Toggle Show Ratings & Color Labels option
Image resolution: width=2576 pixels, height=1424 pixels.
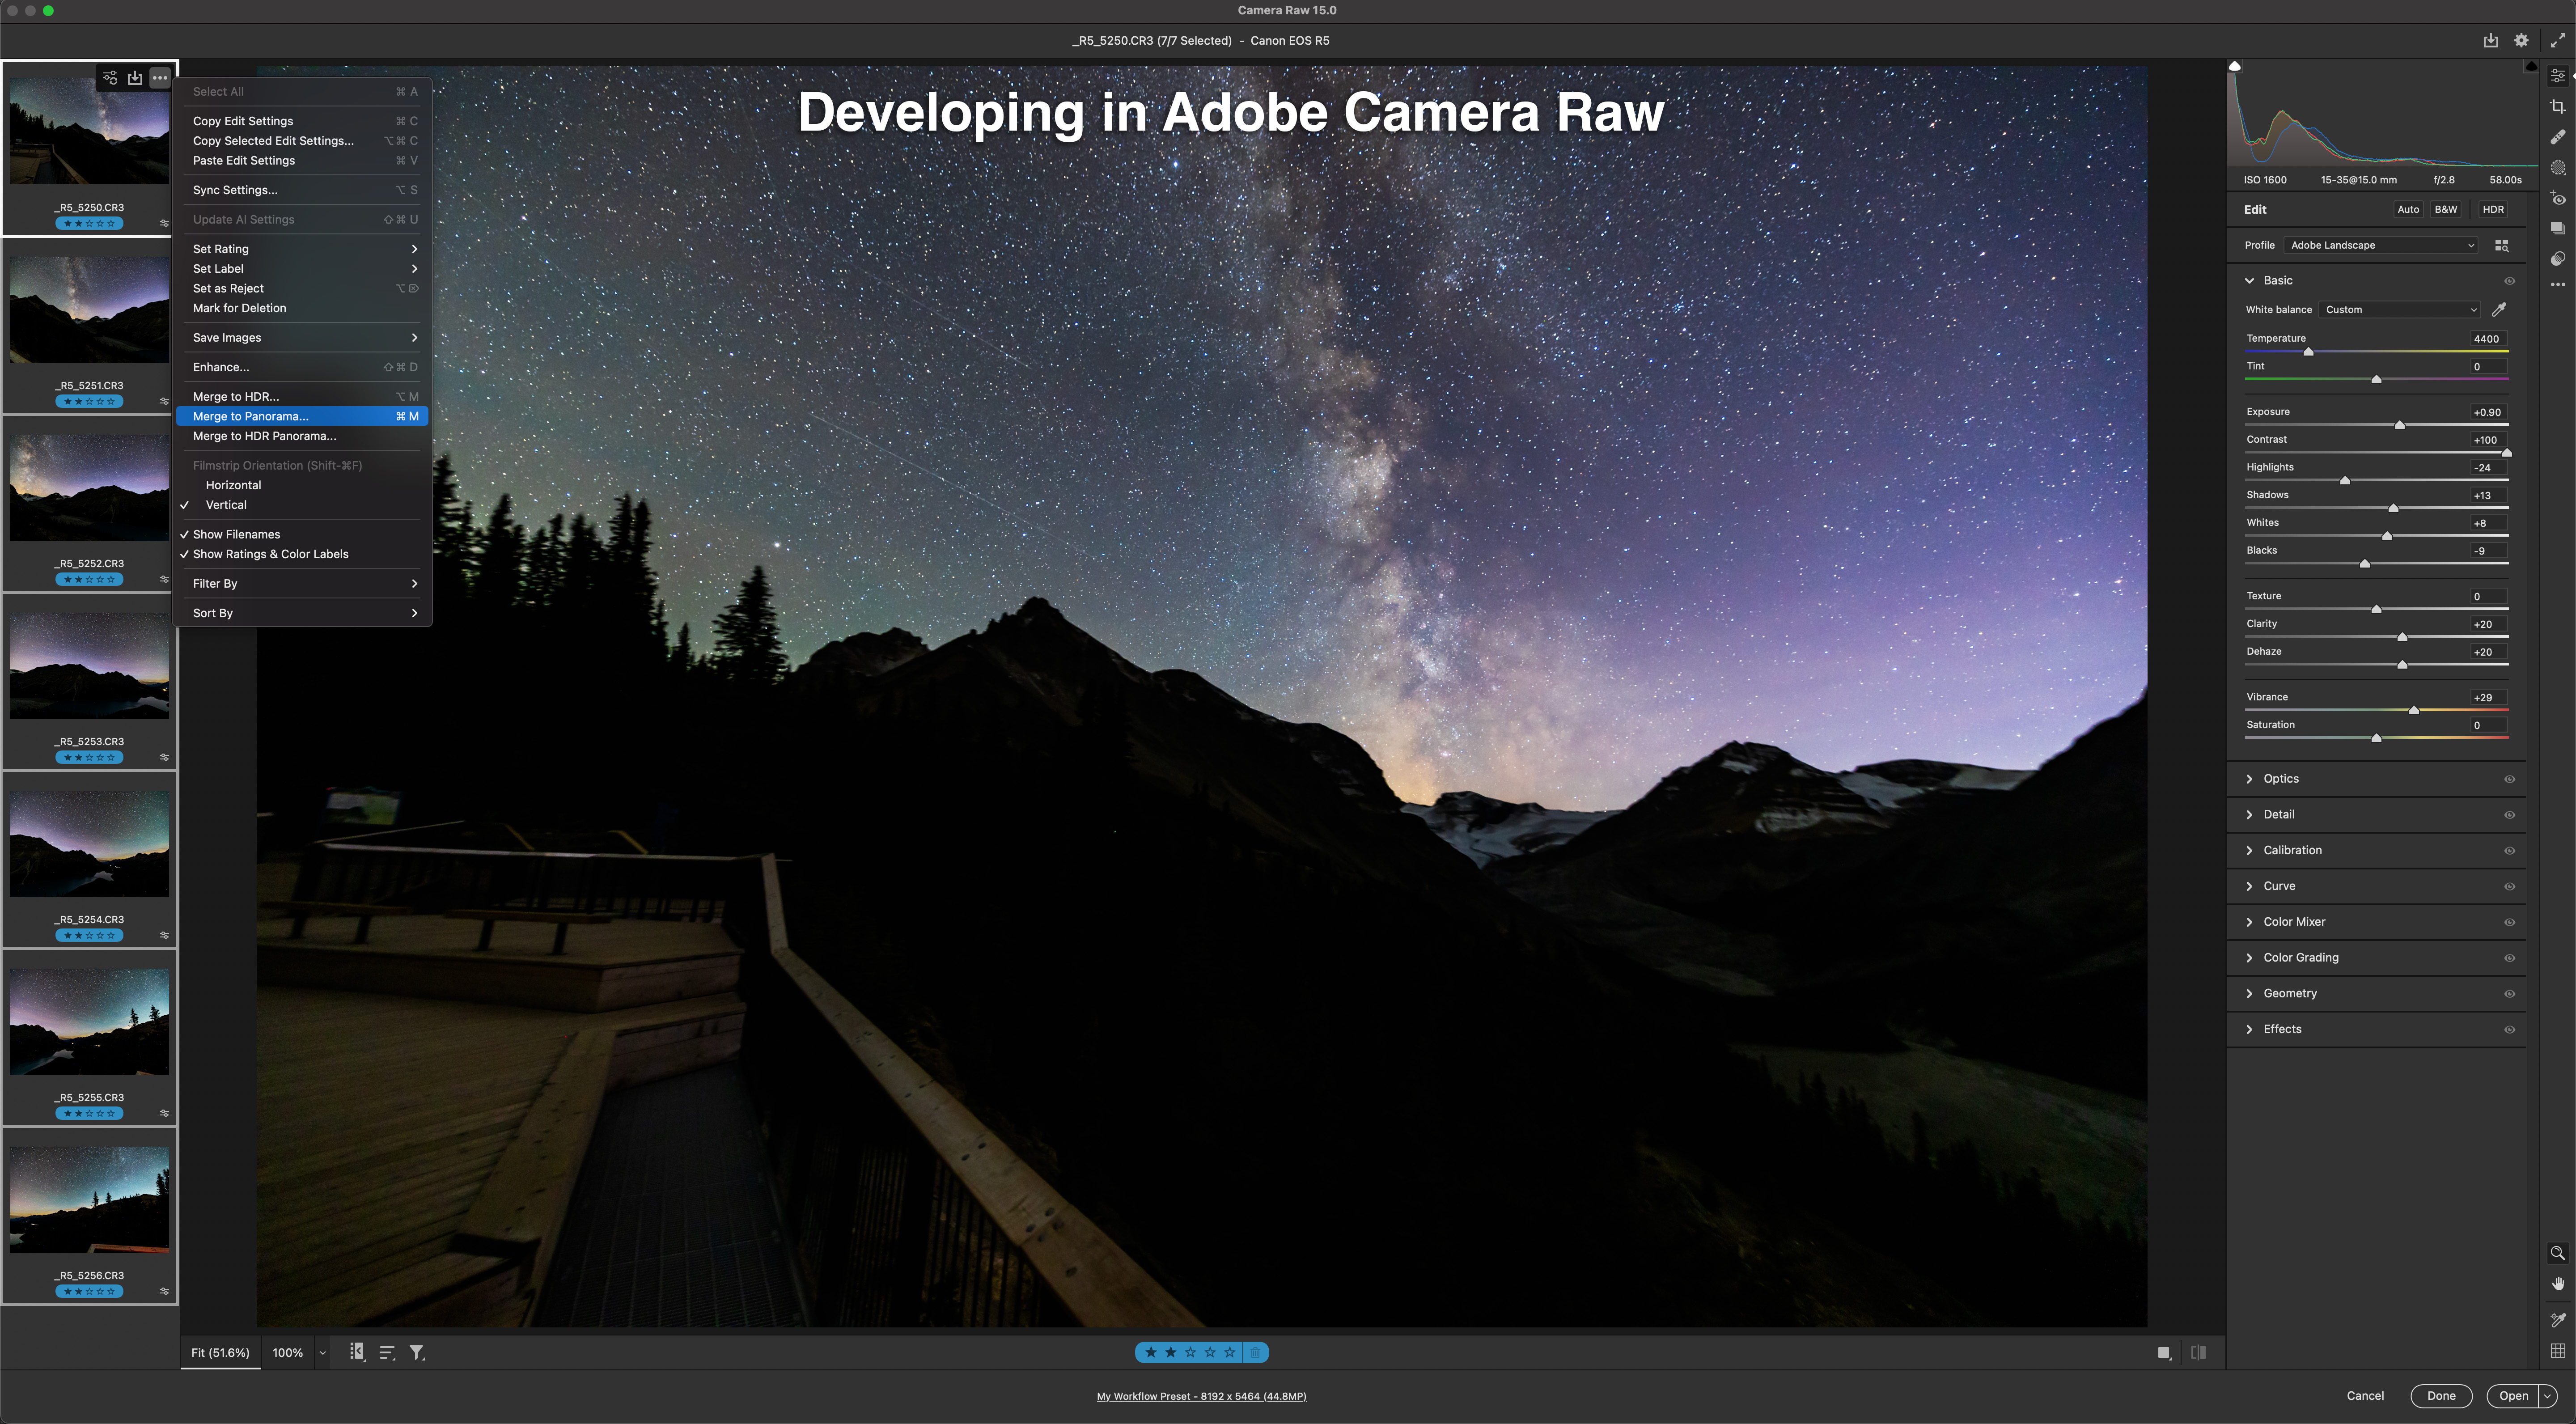(x=270, y=554)
